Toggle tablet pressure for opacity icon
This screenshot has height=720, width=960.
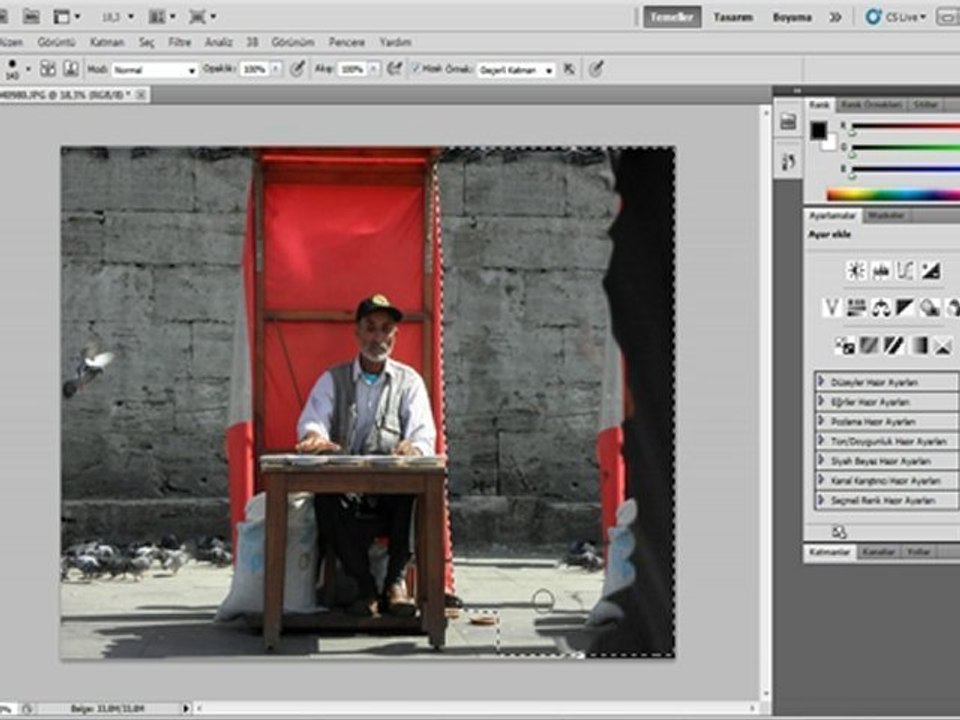click(x=297, y=69)
